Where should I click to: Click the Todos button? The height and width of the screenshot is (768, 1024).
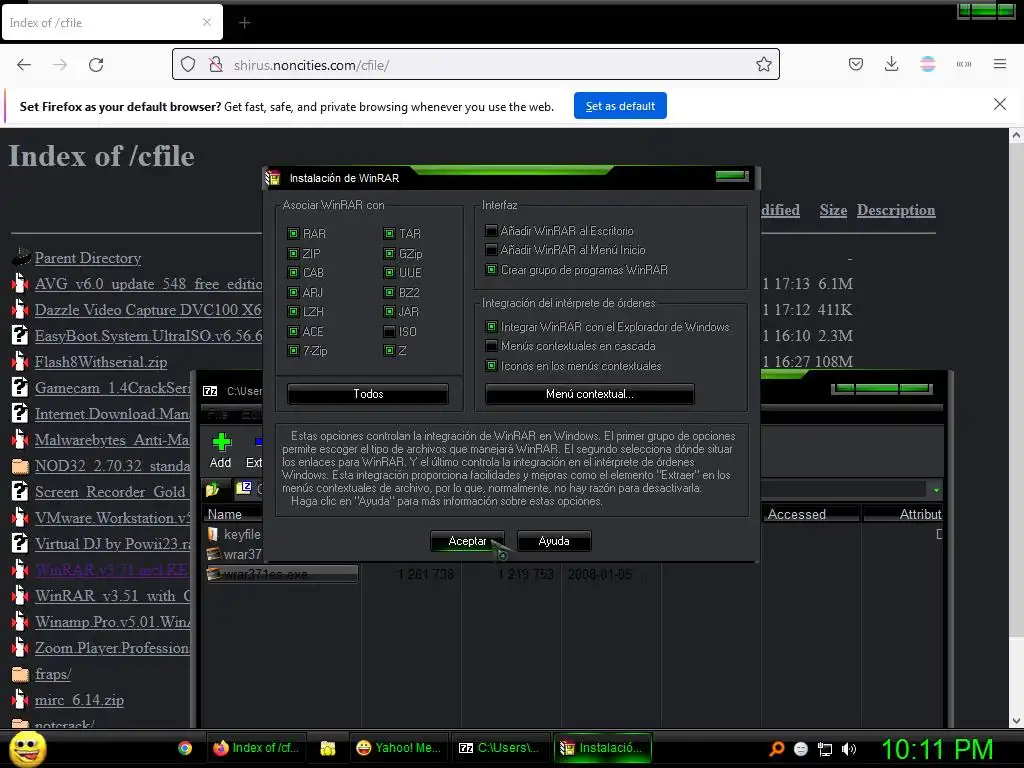(368, 394)
